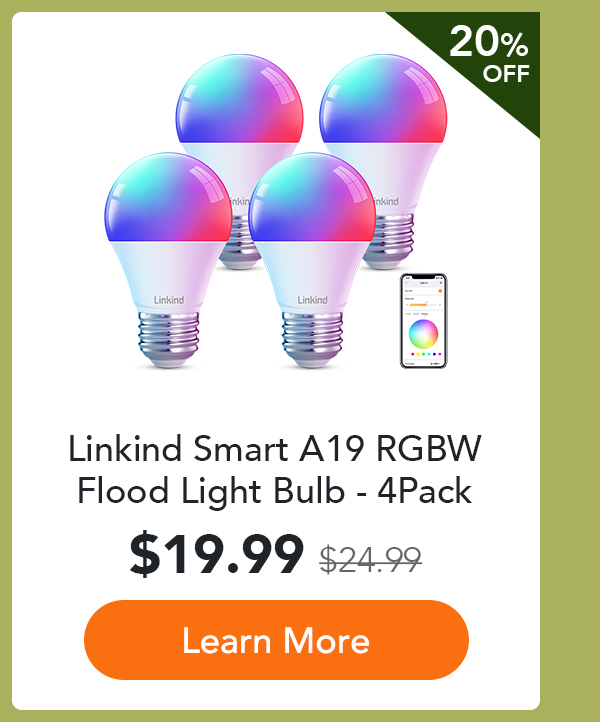Click the crossed-out $24.99 original price

371,559
